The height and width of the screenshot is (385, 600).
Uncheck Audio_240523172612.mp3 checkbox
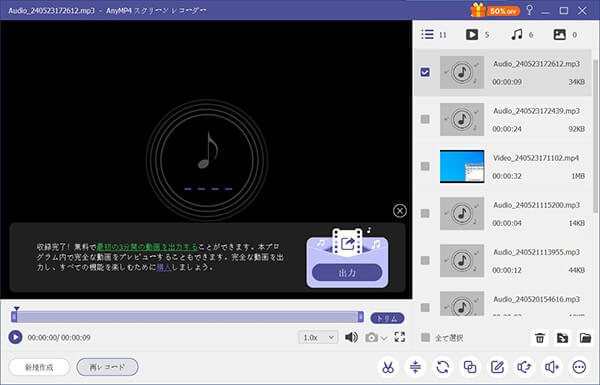click(425, 72)
